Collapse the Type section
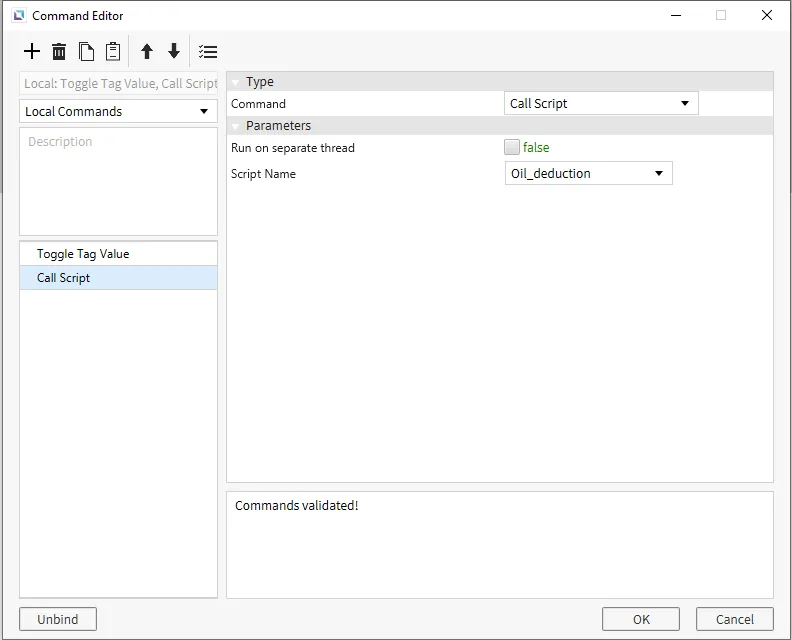 (x=236, y=82)
